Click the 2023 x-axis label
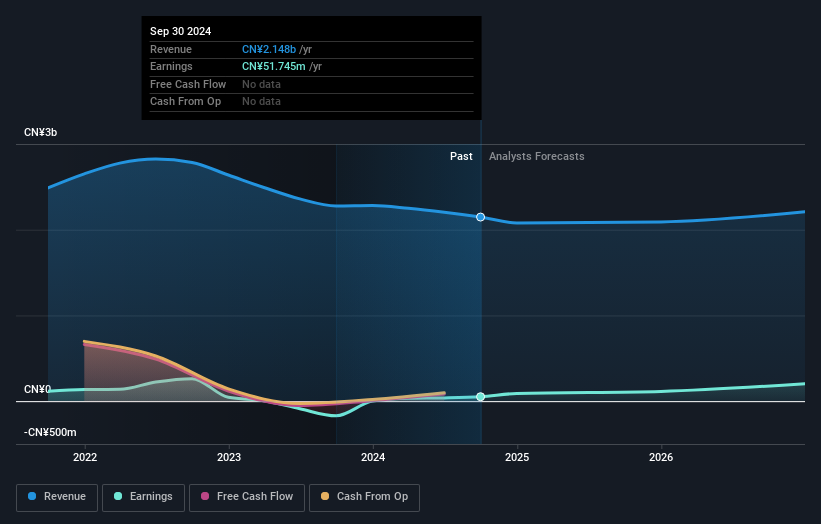821x524 pixels. click(x=229, y=457)
